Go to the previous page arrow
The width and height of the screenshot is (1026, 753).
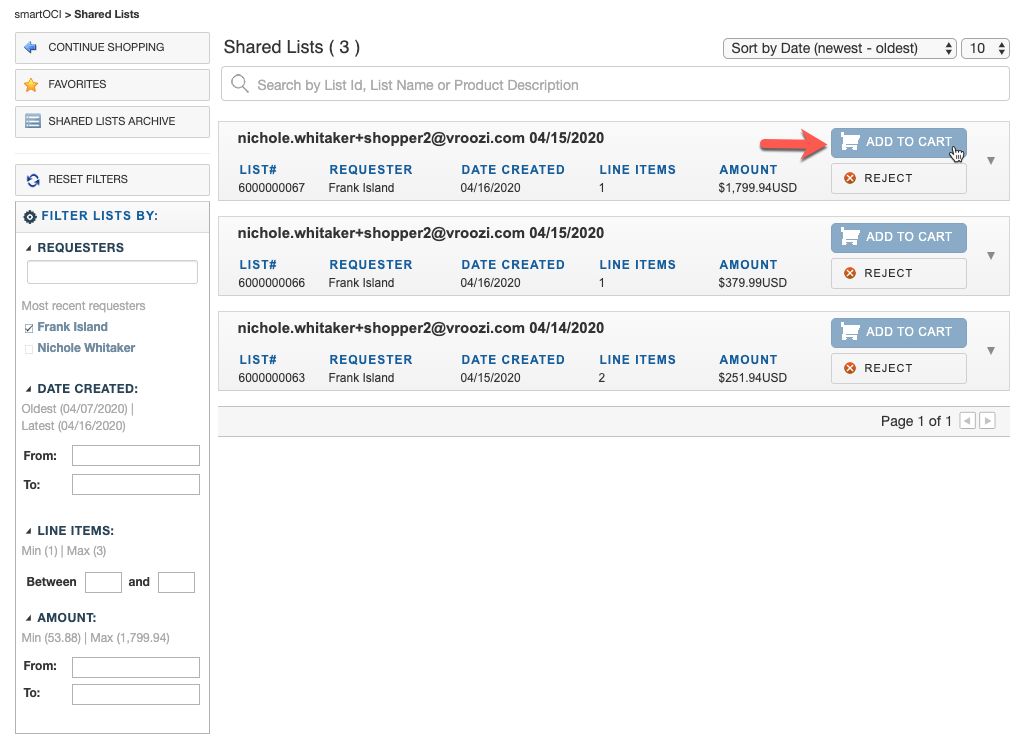[967, 421]
